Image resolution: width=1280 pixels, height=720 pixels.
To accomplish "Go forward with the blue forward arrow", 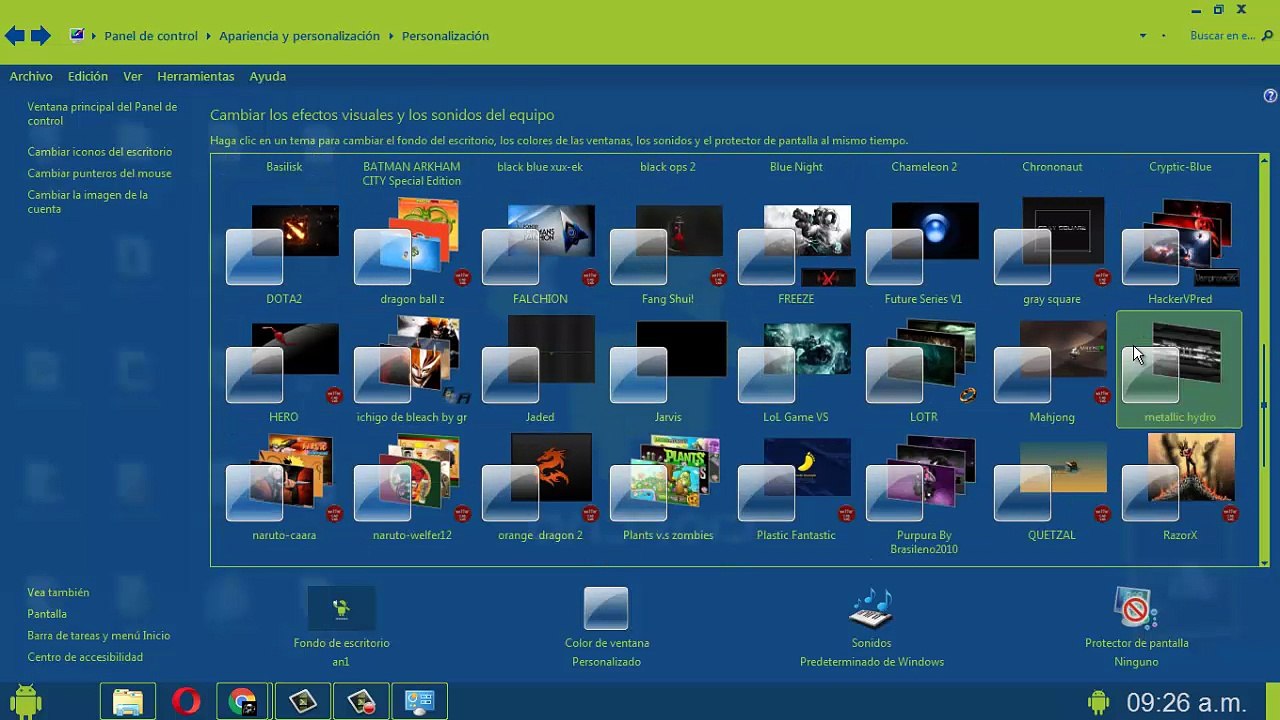I will click(40, 36).
